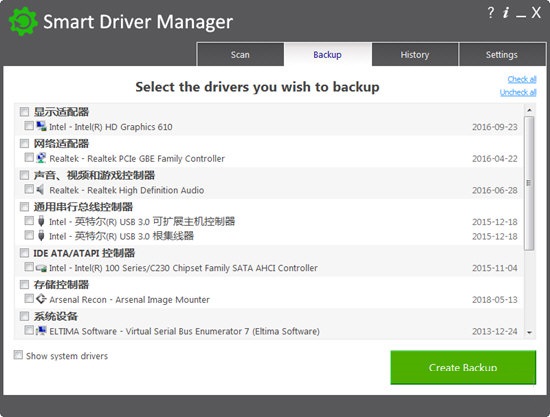Check the Arsenal Image Mounter checkbox
550x417 pixels.
pyautogui.click(x=29, y=298)
